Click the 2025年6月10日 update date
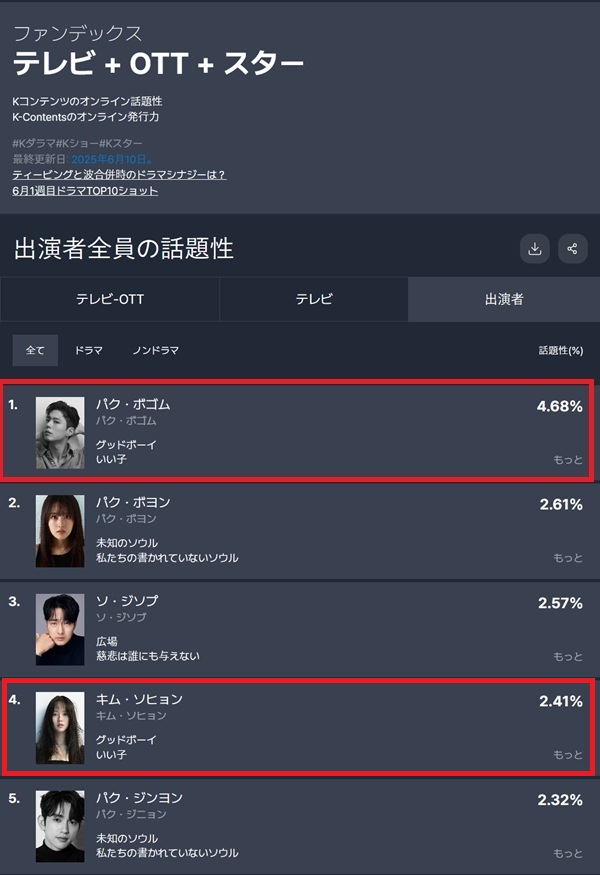The width and height of the screenshot is (600, 875). point(112,159)
